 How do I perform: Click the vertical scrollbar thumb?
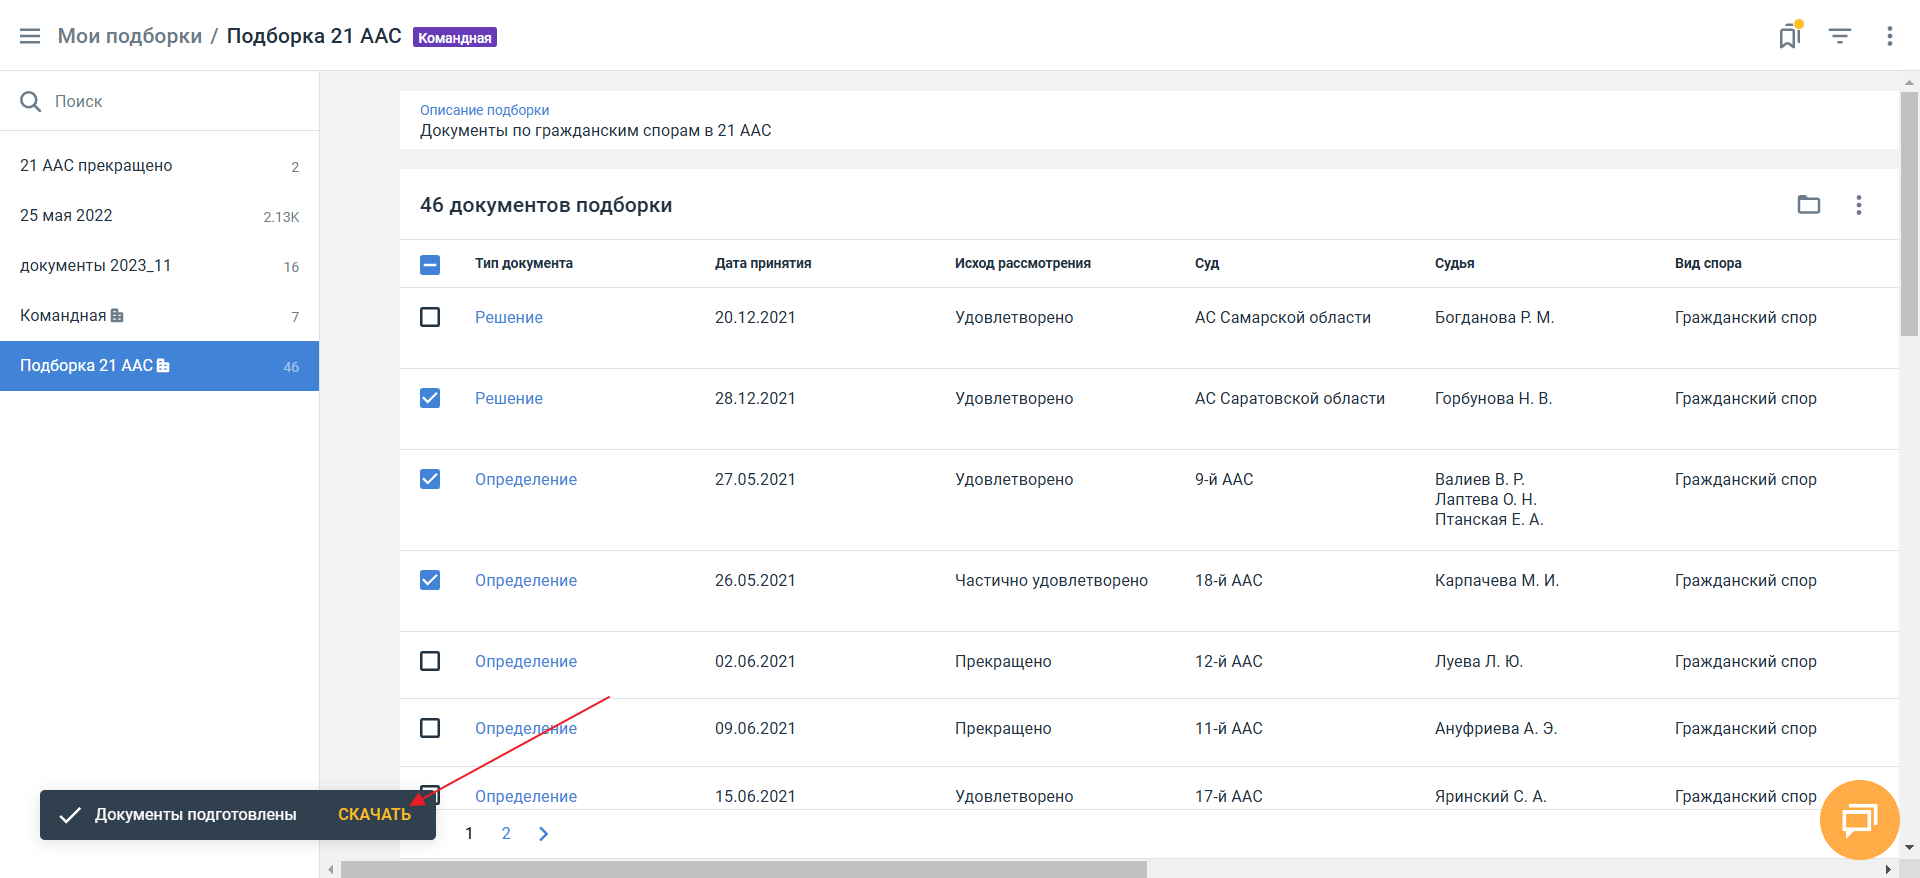(1909, 214)
